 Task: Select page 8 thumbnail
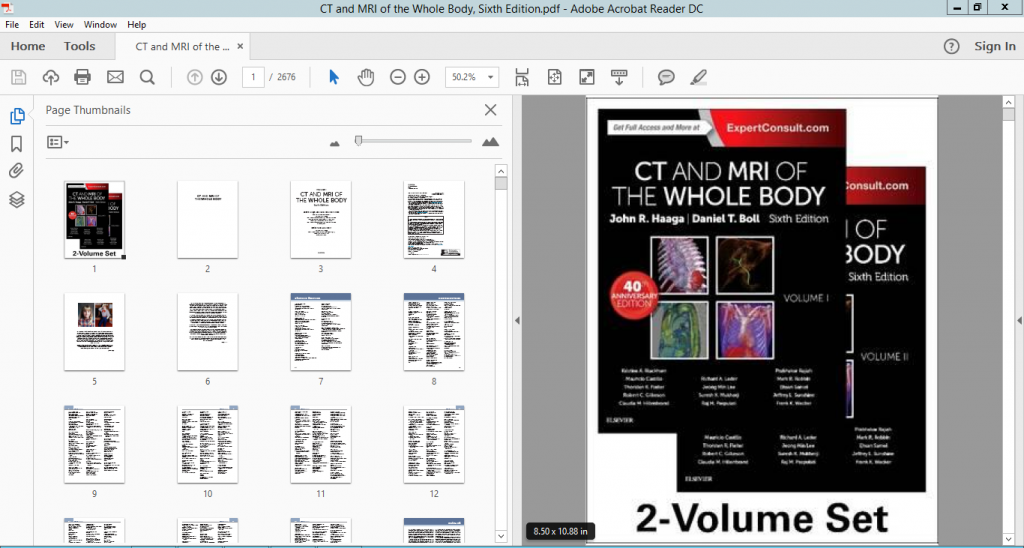434,332
